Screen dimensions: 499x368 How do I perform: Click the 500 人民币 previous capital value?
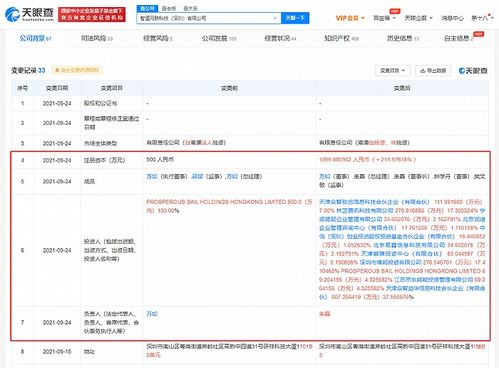click(x=160, y=160)
